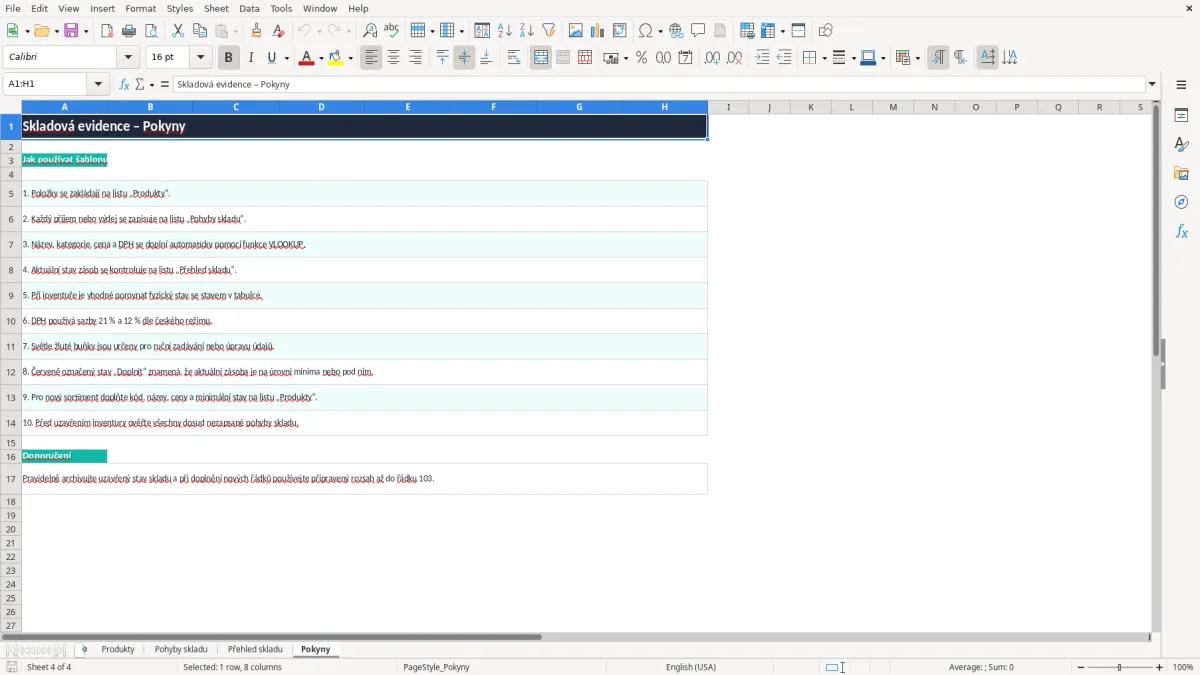The image size is (1200, 675).
Task: Export directly as PDF
Action: (x=107, y=31)
